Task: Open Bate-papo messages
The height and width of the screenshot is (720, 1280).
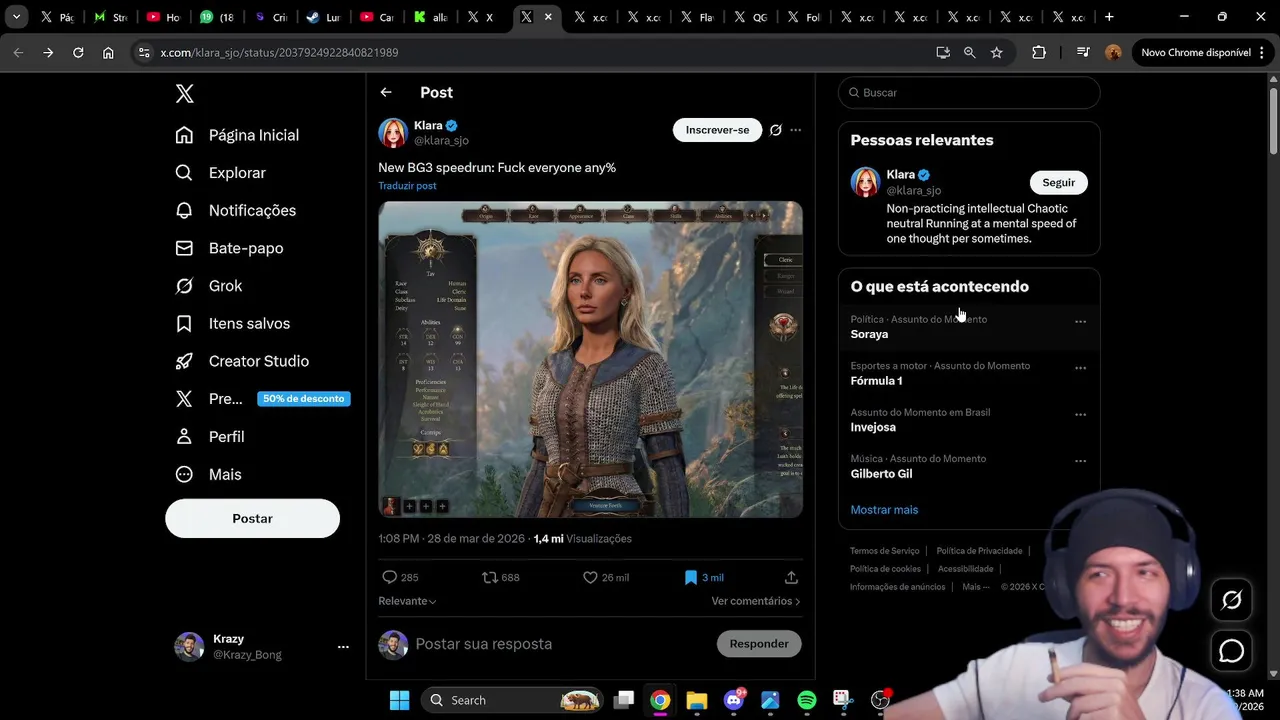Action: tap(229, 248)
